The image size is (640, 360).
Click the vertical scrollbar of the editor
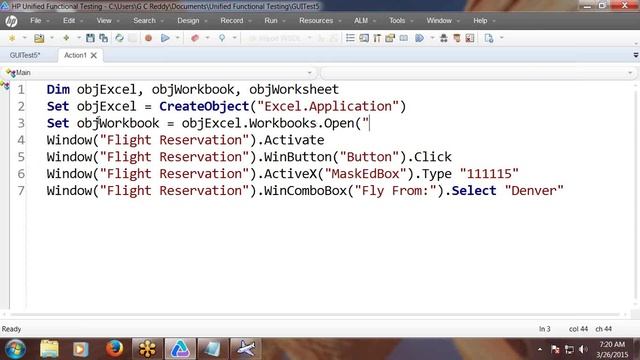[x=636, y=194]
